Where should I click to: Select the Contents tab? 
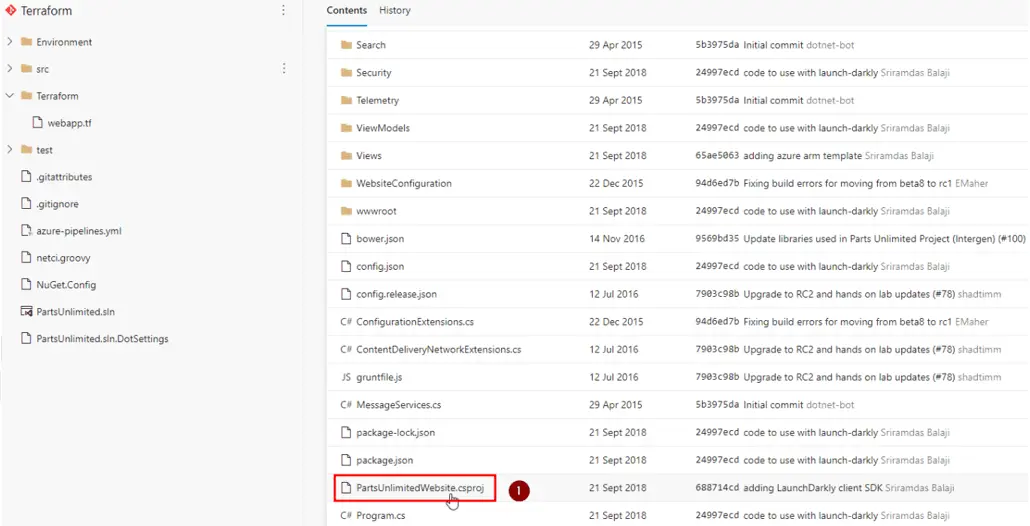point(346,11)
